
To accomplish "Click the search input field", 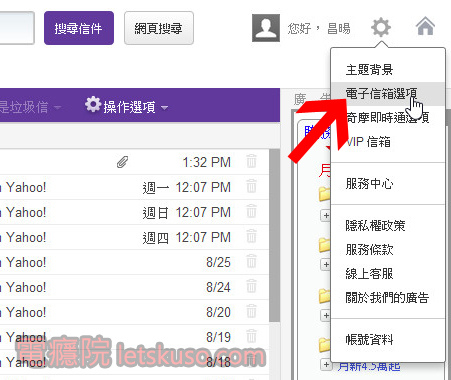I will click(x=17, y=28).
